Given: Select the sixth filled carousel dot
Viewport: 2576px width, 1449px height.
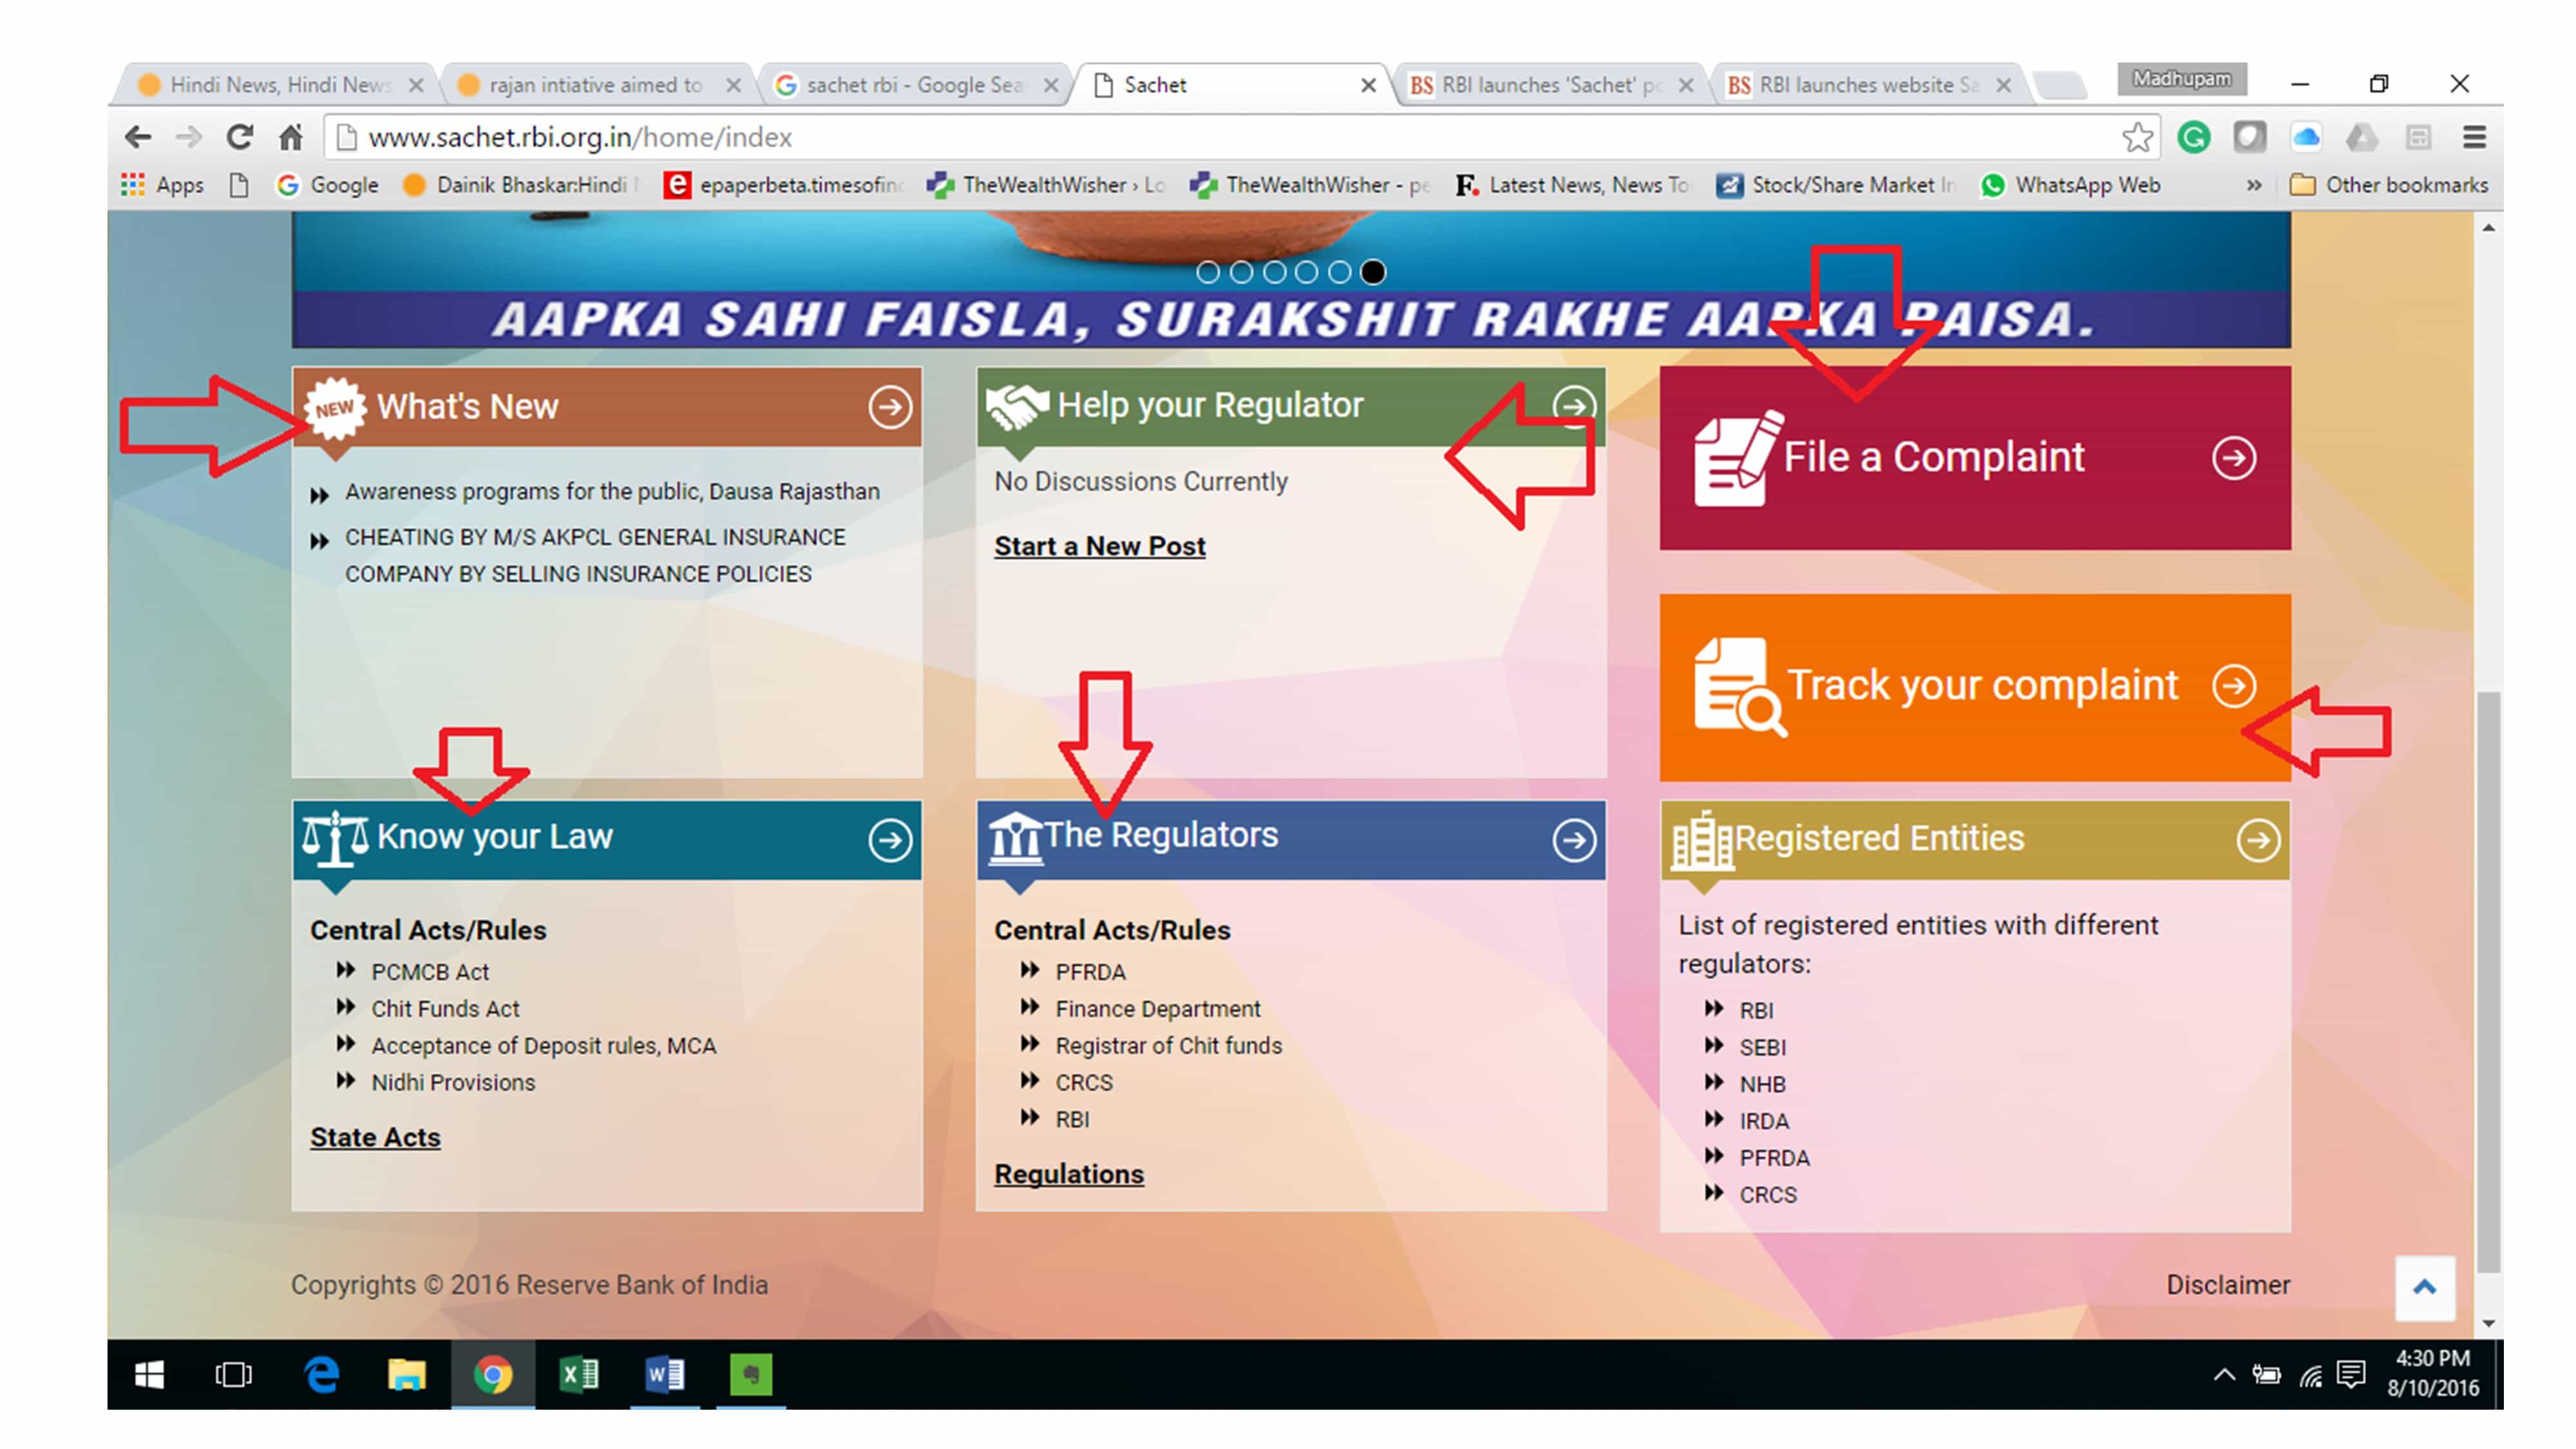Looking at the screenshot, I should coord(1373,272).
